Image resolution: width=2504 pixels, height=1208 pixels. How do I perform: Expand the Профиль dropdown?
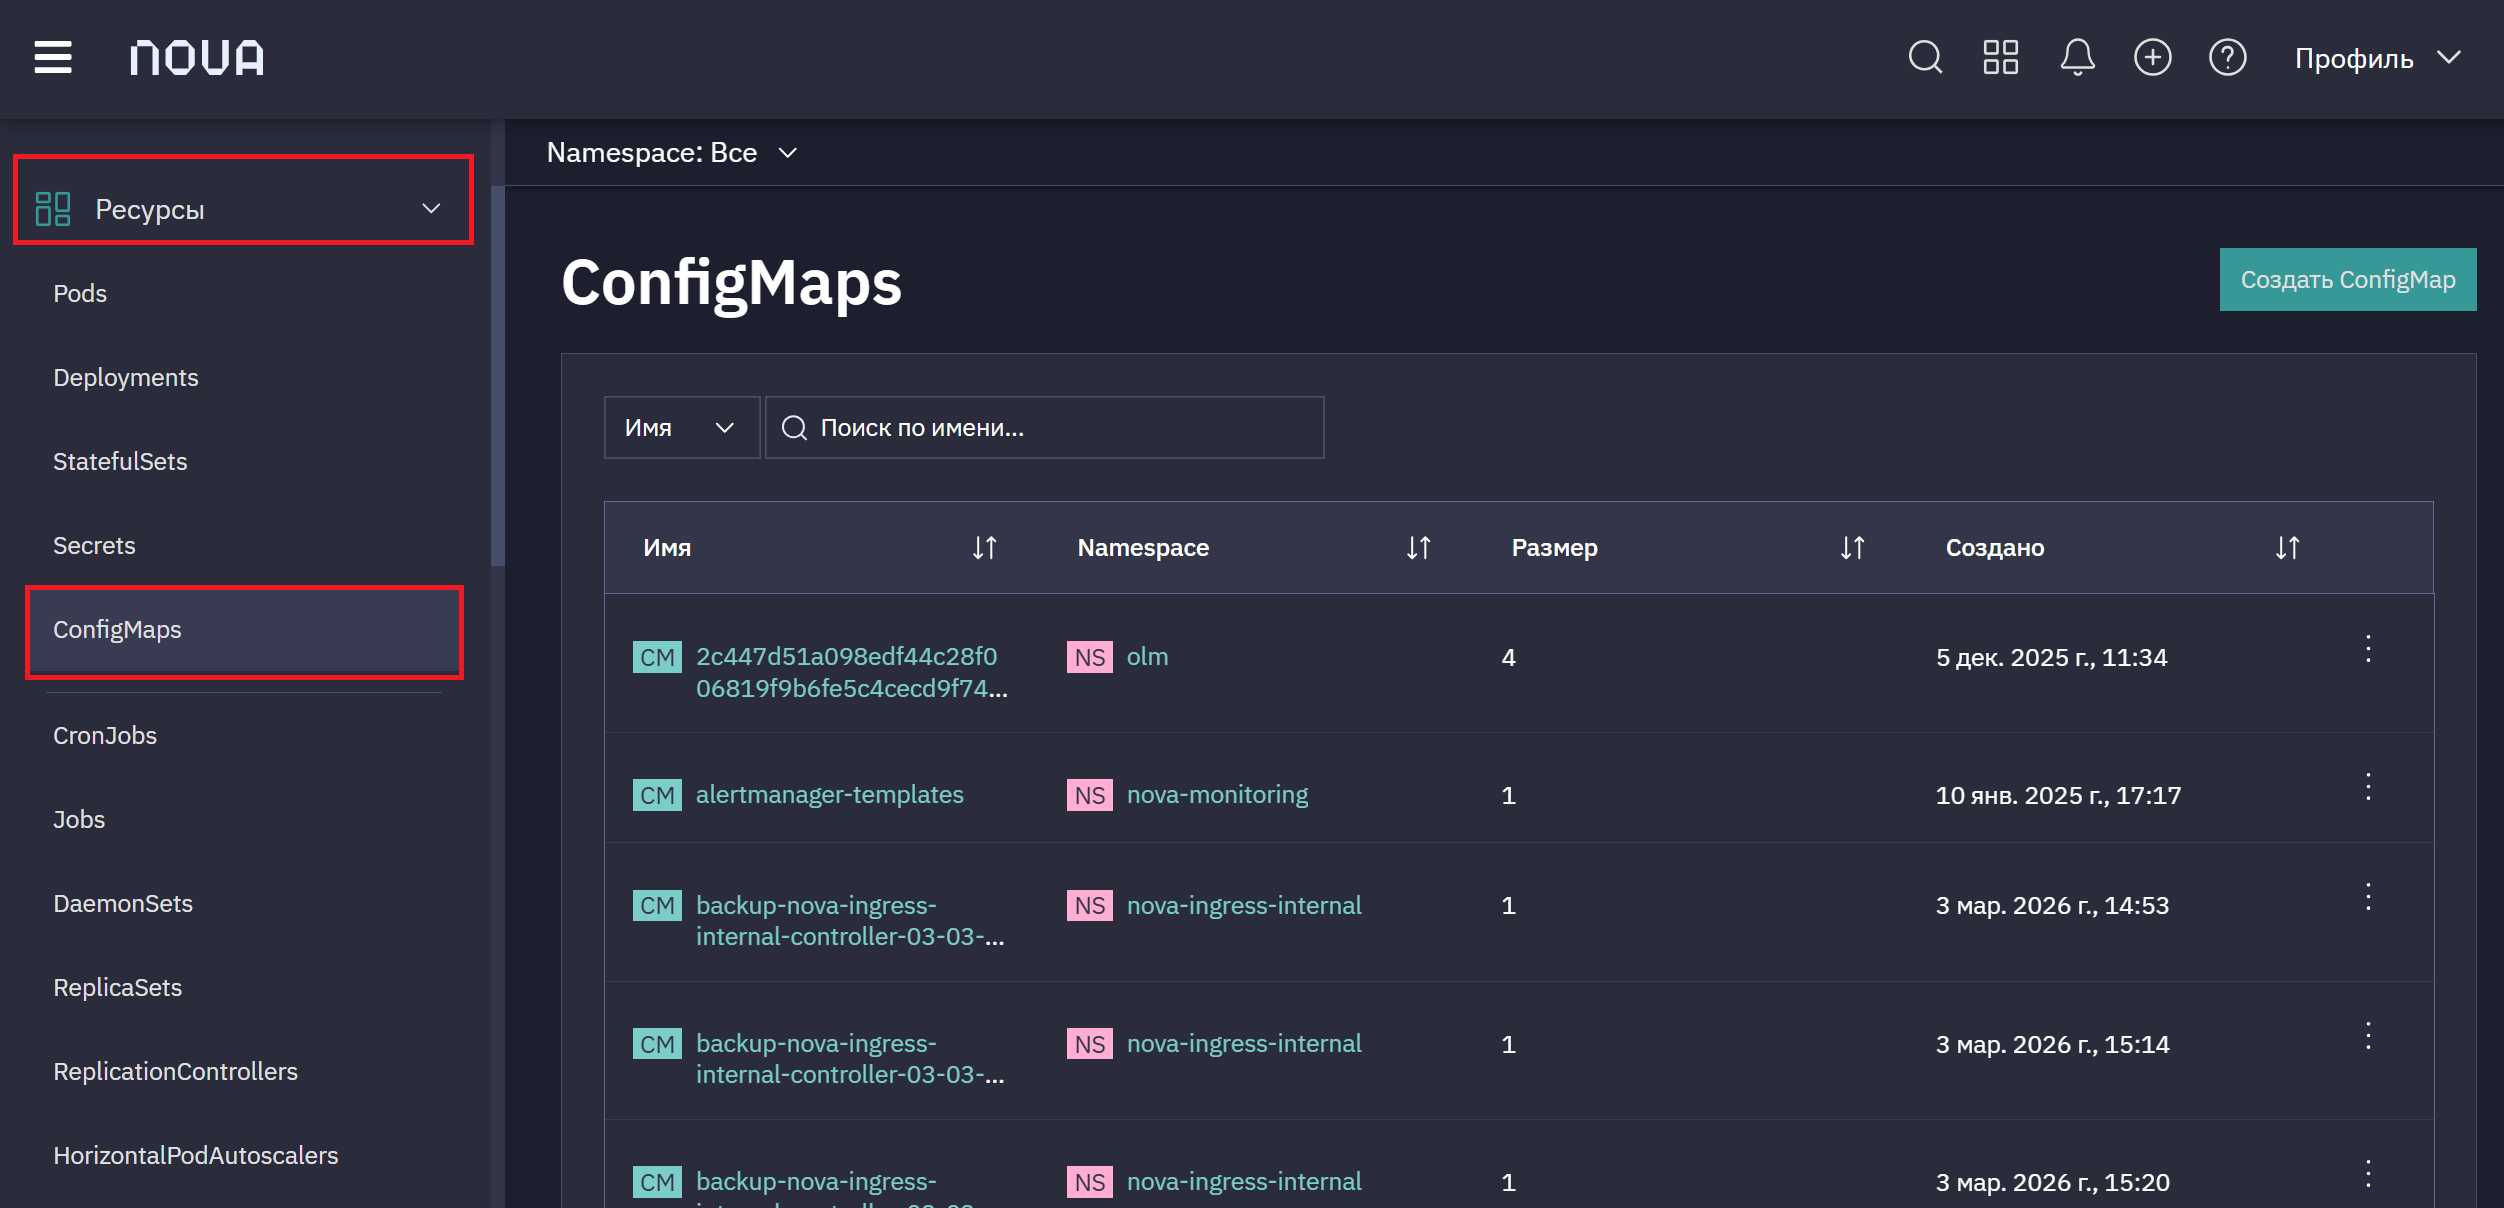[2377, 58]
